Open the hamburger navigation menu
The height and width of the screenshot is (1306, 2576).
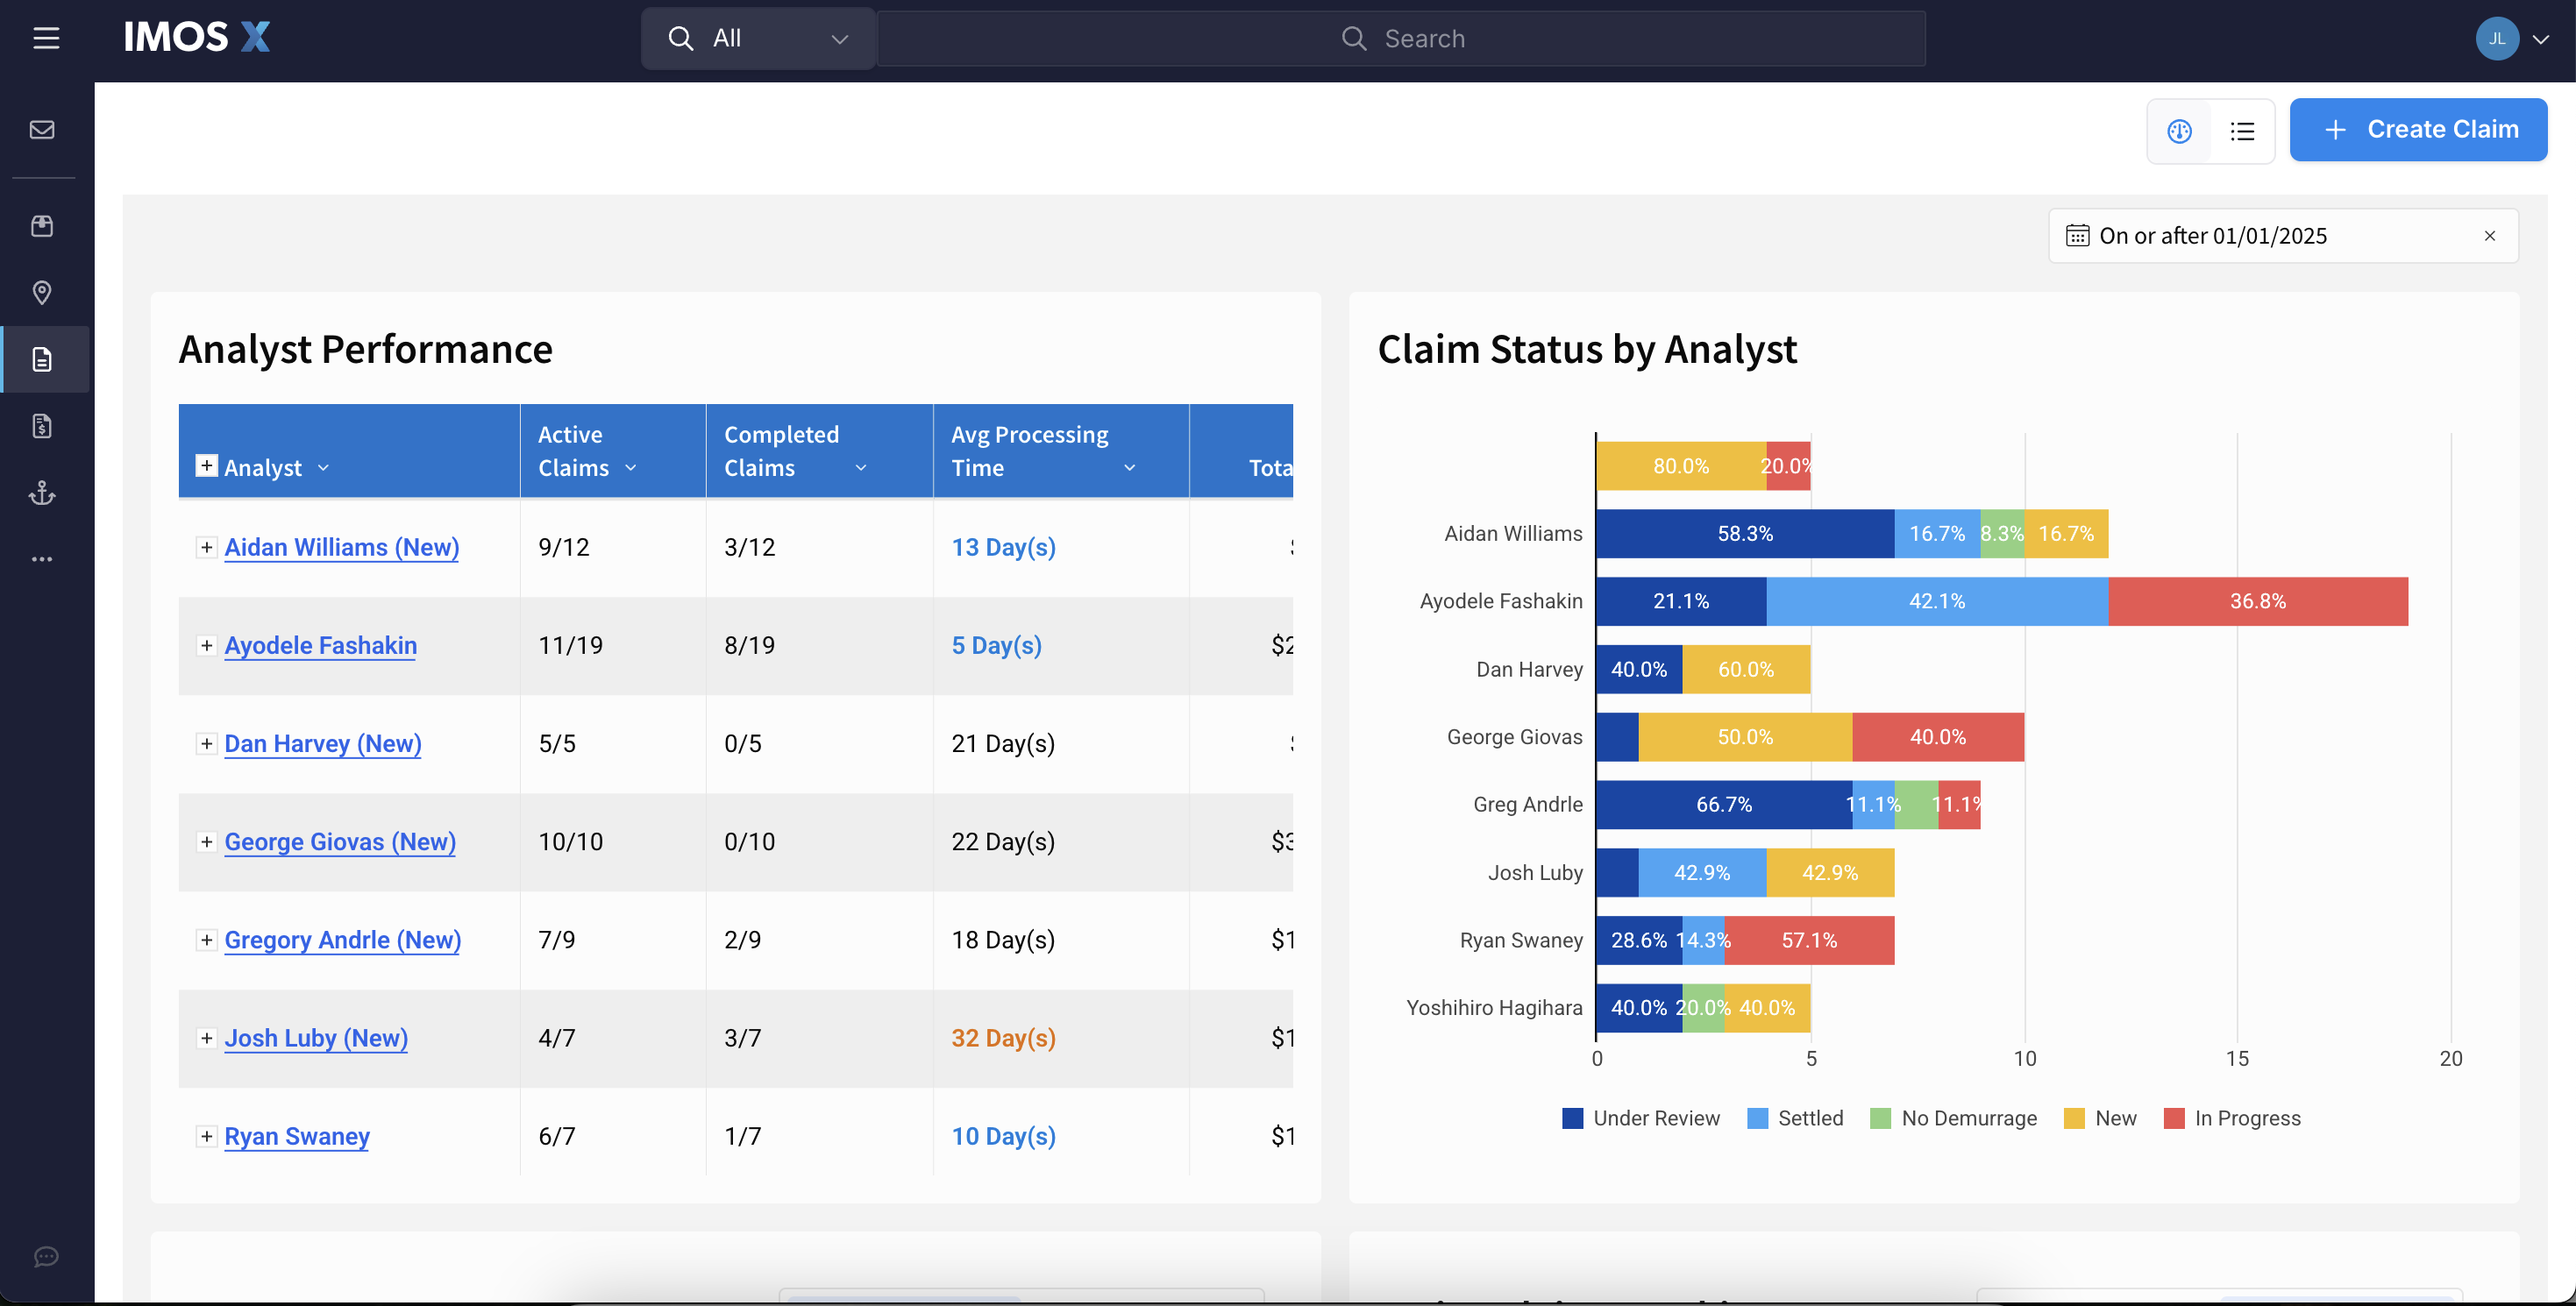(46, 38)
